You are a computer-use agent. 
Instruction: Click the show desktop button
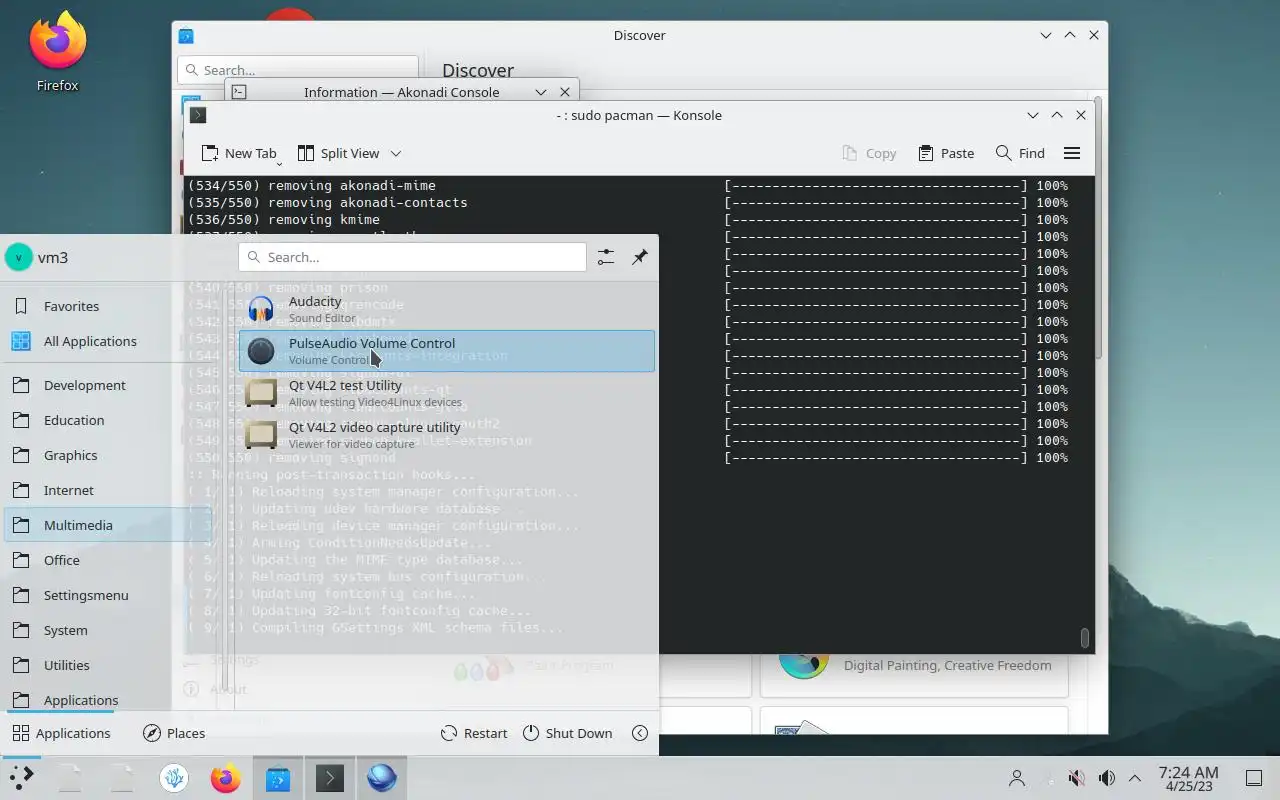tap(1254, 778)
